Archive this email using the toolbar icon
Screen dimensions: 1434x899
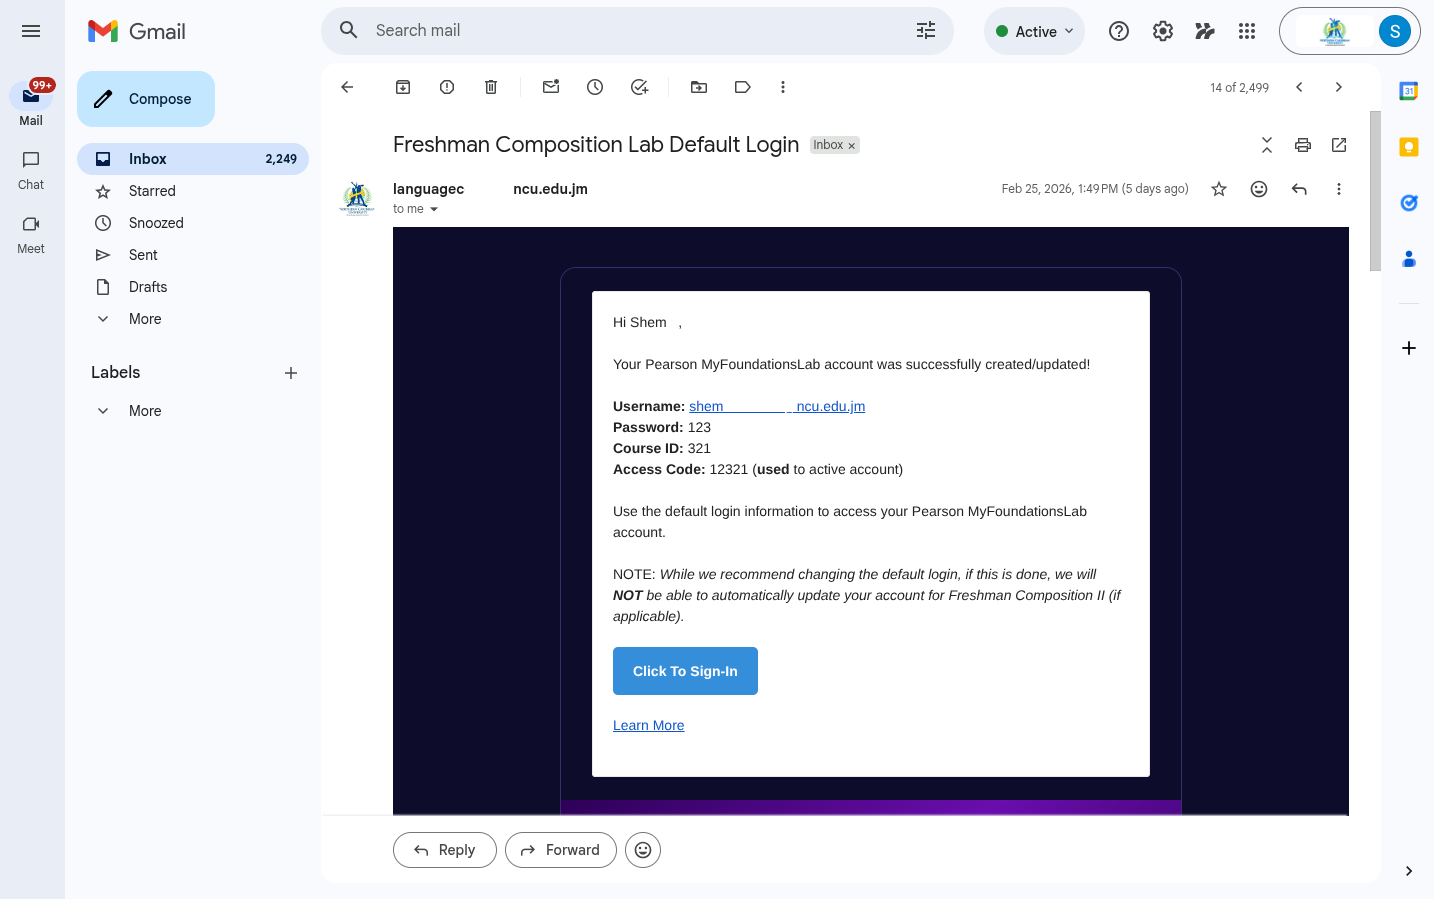[402, 87]
